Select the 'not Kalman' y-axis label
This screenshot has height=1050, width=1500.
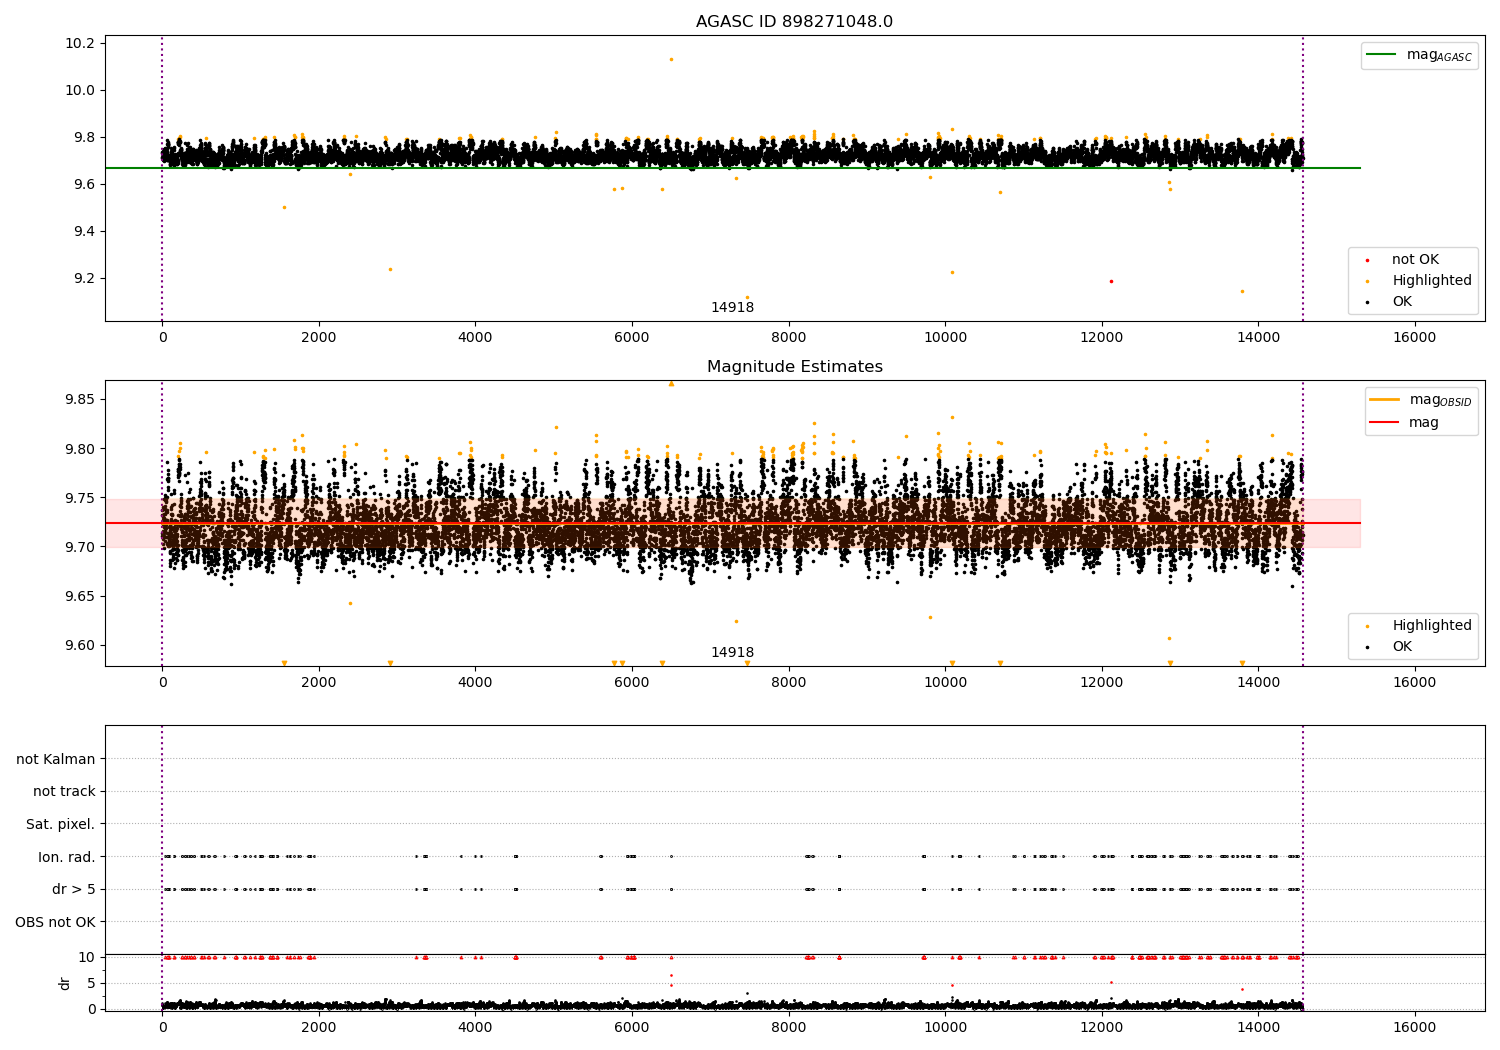click(x=56, y=759)
